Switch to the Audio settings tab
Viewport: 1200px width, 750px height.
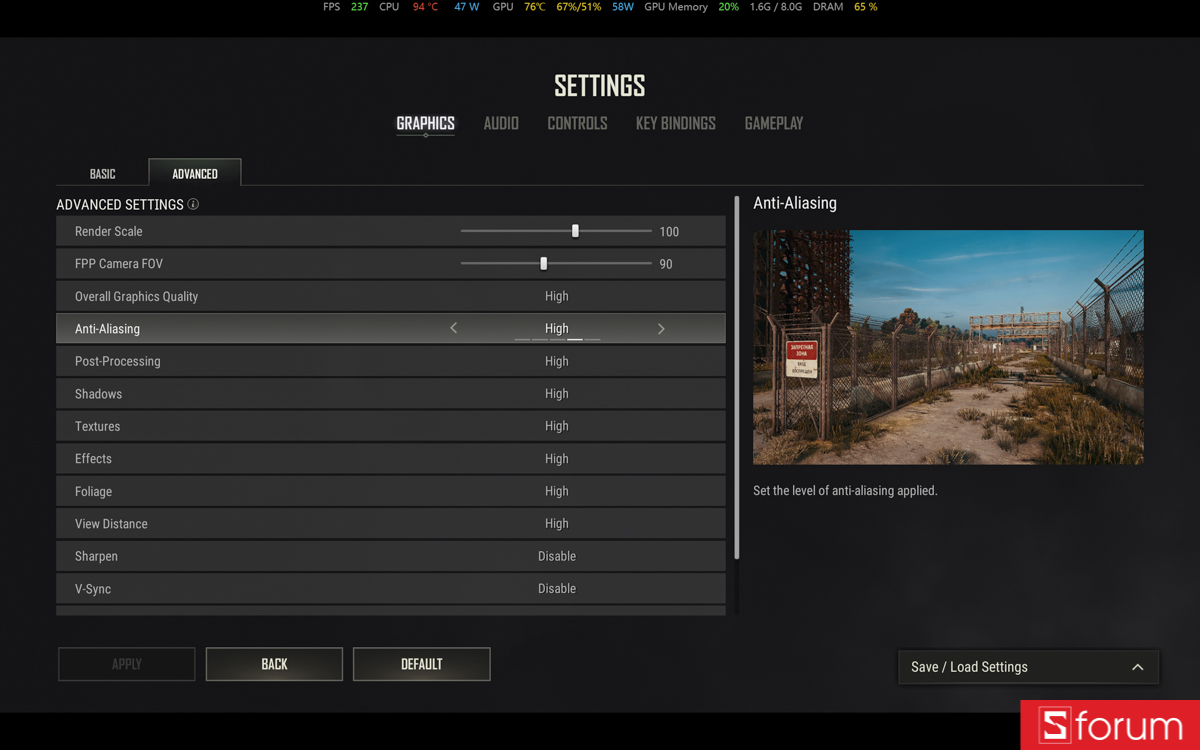point(501,124)
